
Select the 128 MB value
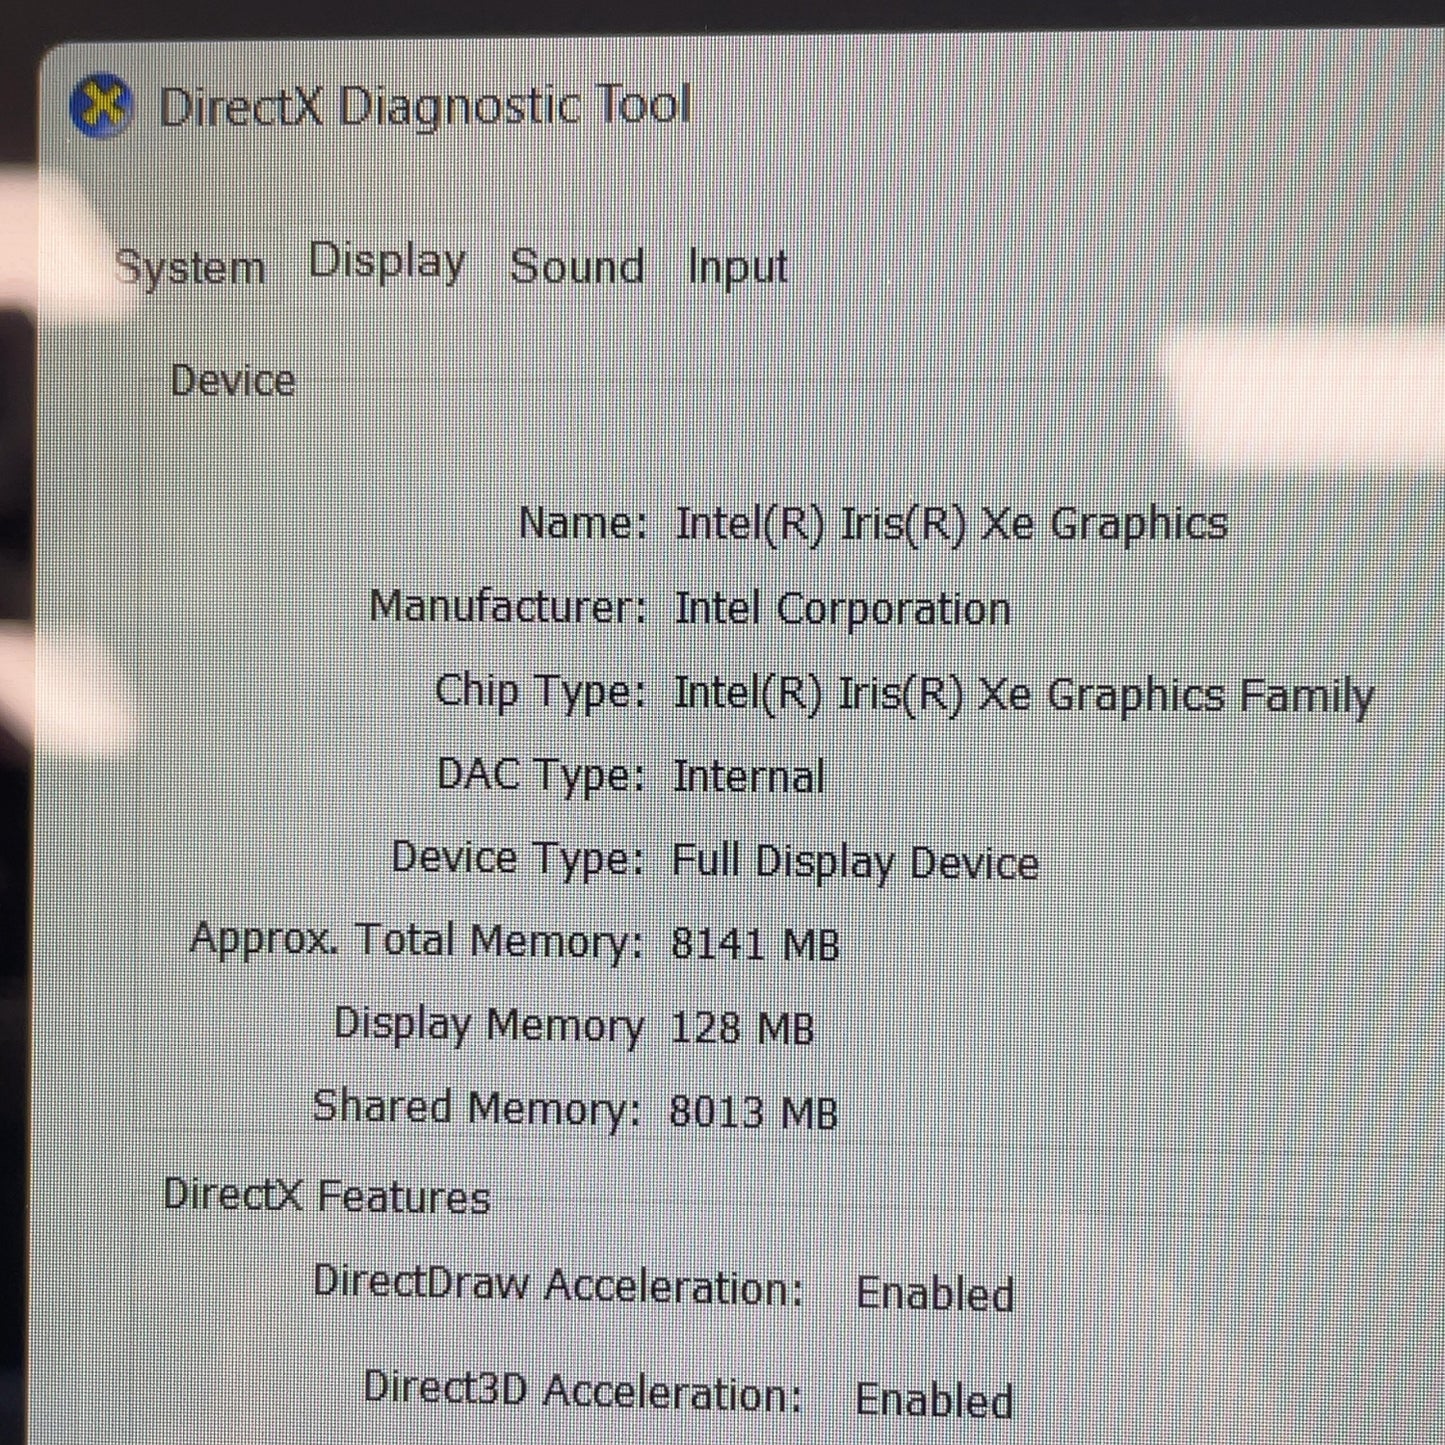click(742, 1028)
